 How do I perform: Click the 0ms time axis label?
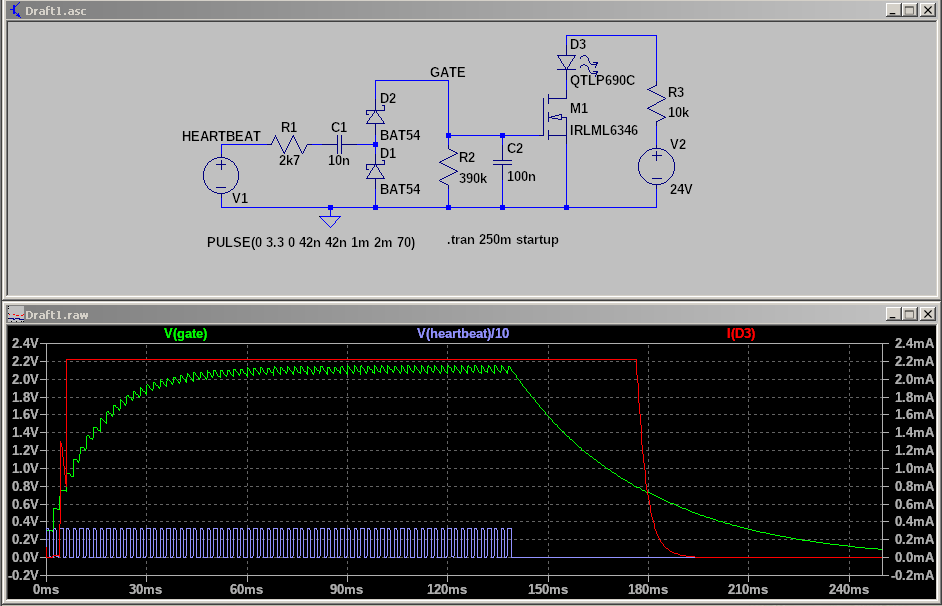coord(46,589)
